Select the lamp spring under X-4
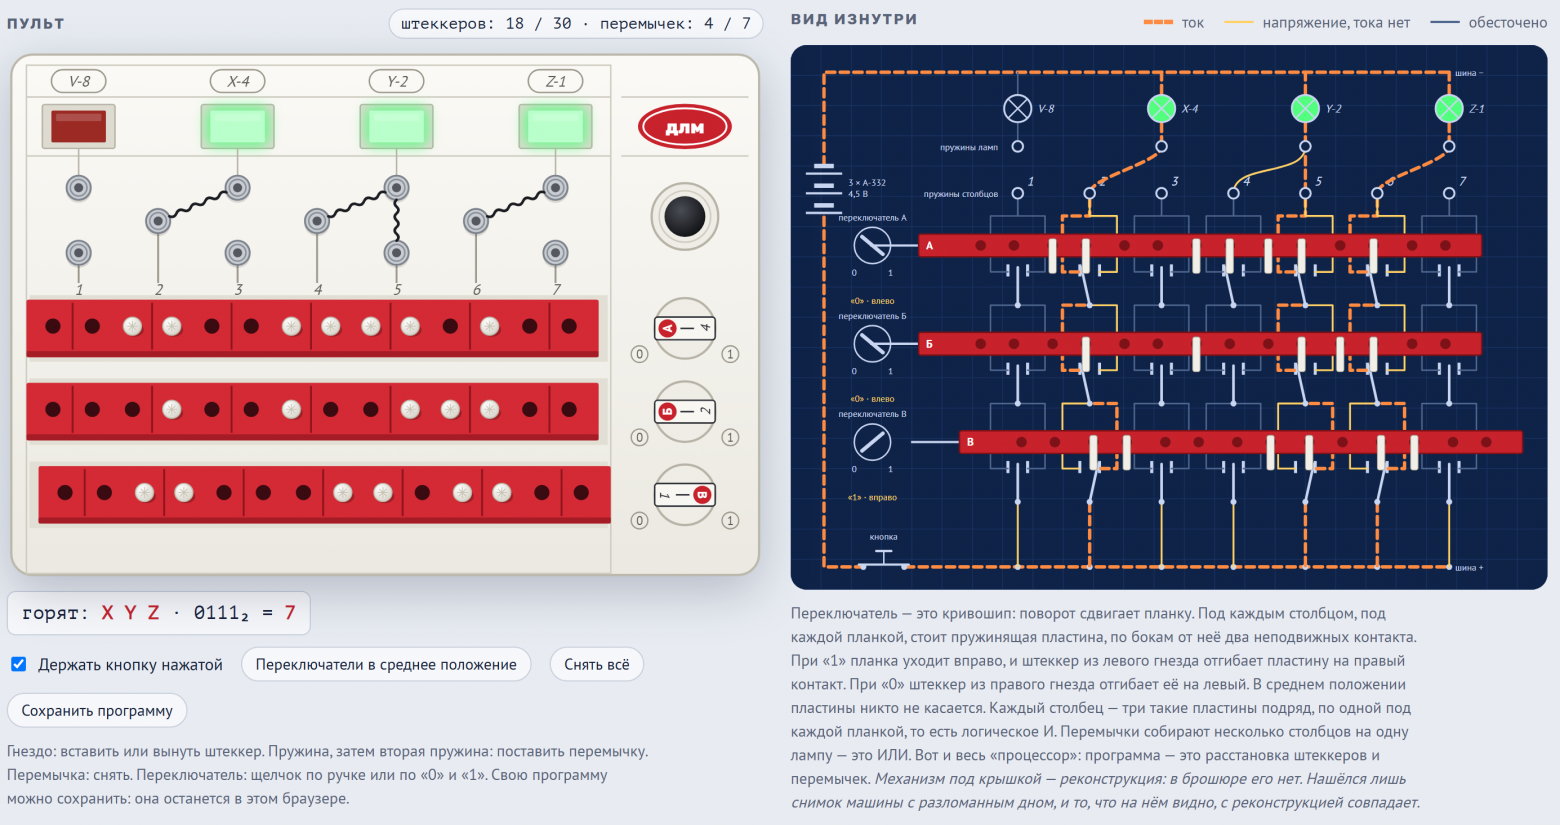The image size is (1560, 825). point(238,187)
